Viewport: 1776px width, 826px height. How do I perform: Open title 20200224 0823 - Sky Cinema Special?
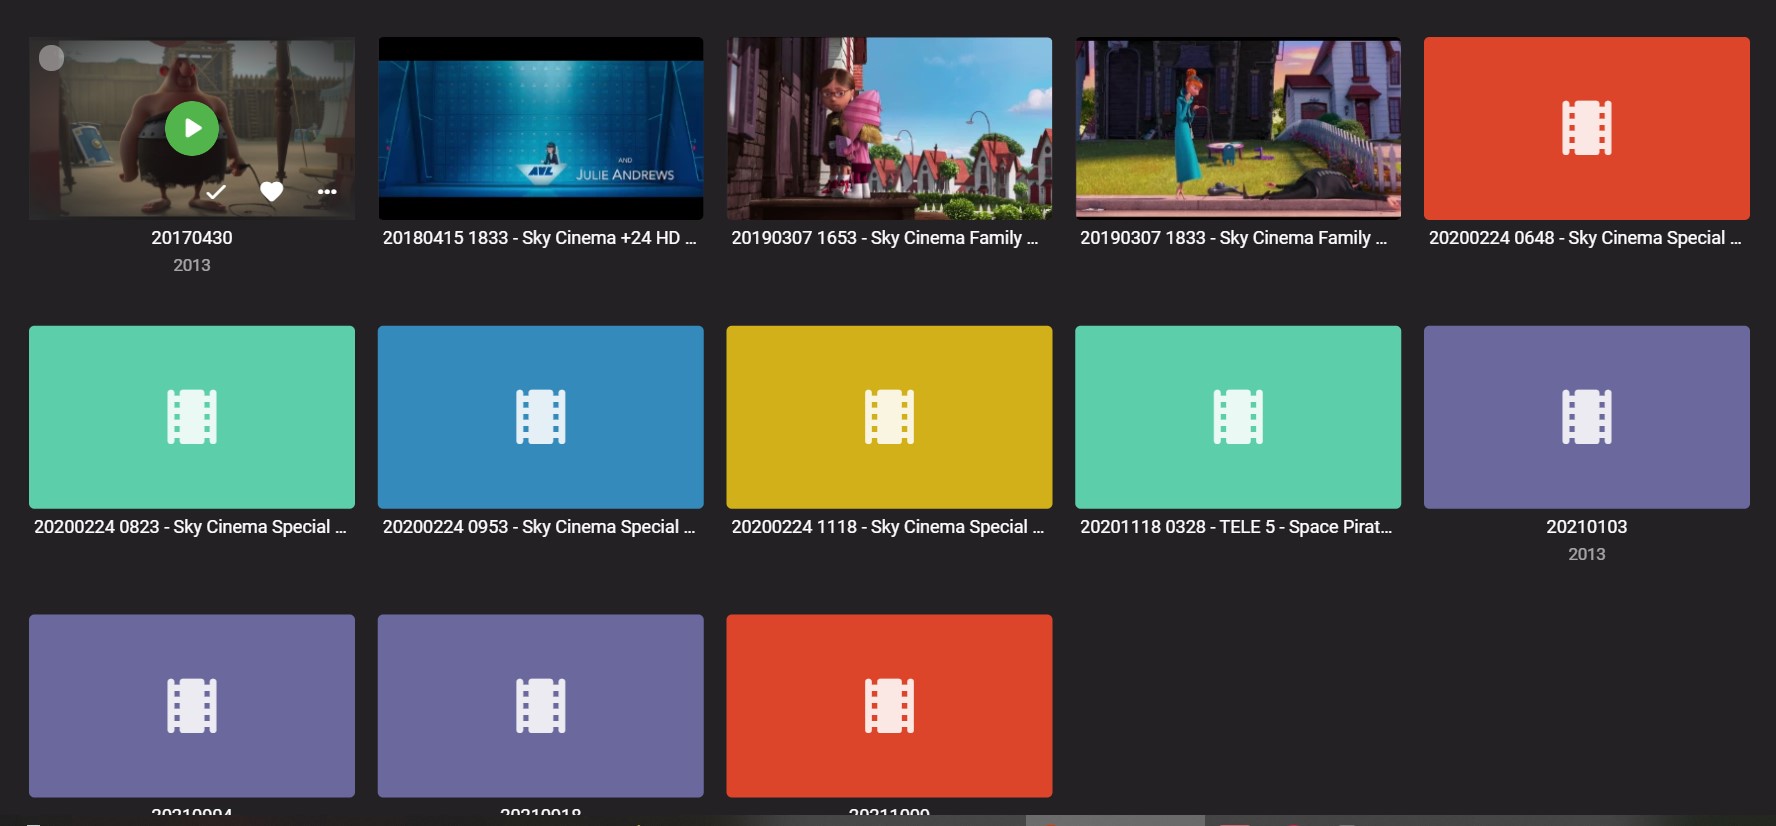click(190, 527)
